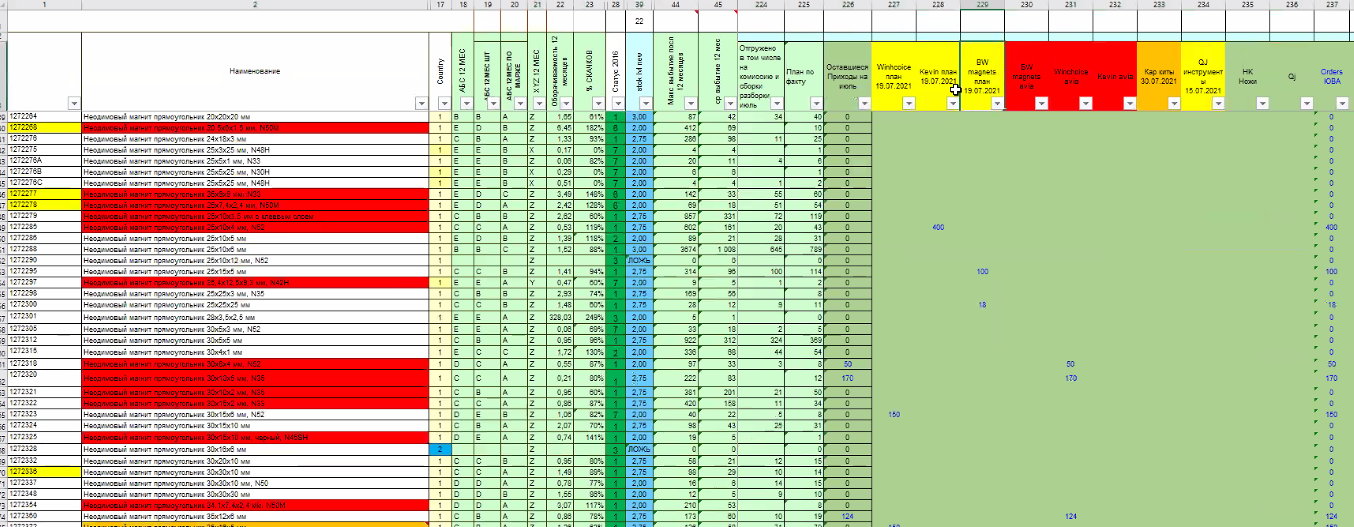This screenshot has width=1354, height=527.
Task: Select value 182% in % СКАЧКОВ column
Action: [x=588, y=128]
